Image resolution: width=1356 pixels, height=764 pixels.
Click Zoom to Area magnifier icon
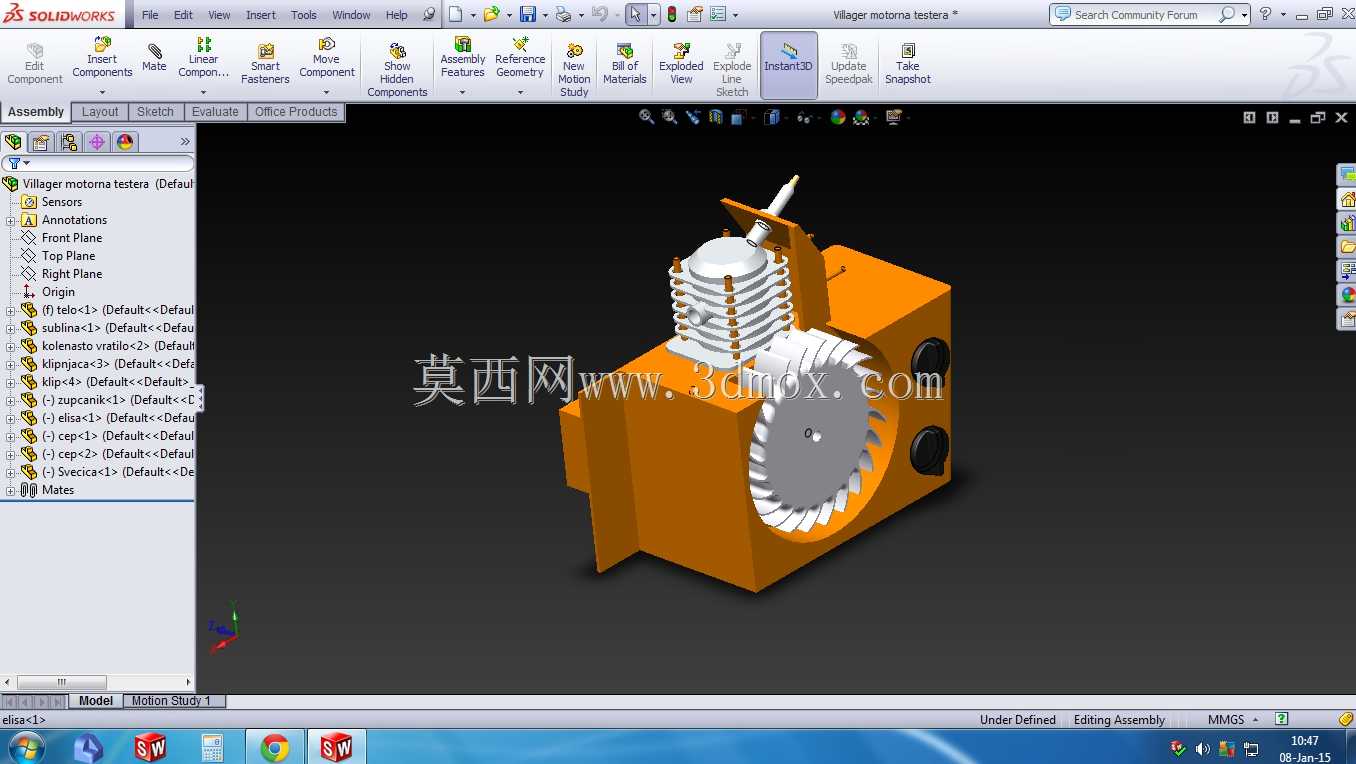[670, 117]
